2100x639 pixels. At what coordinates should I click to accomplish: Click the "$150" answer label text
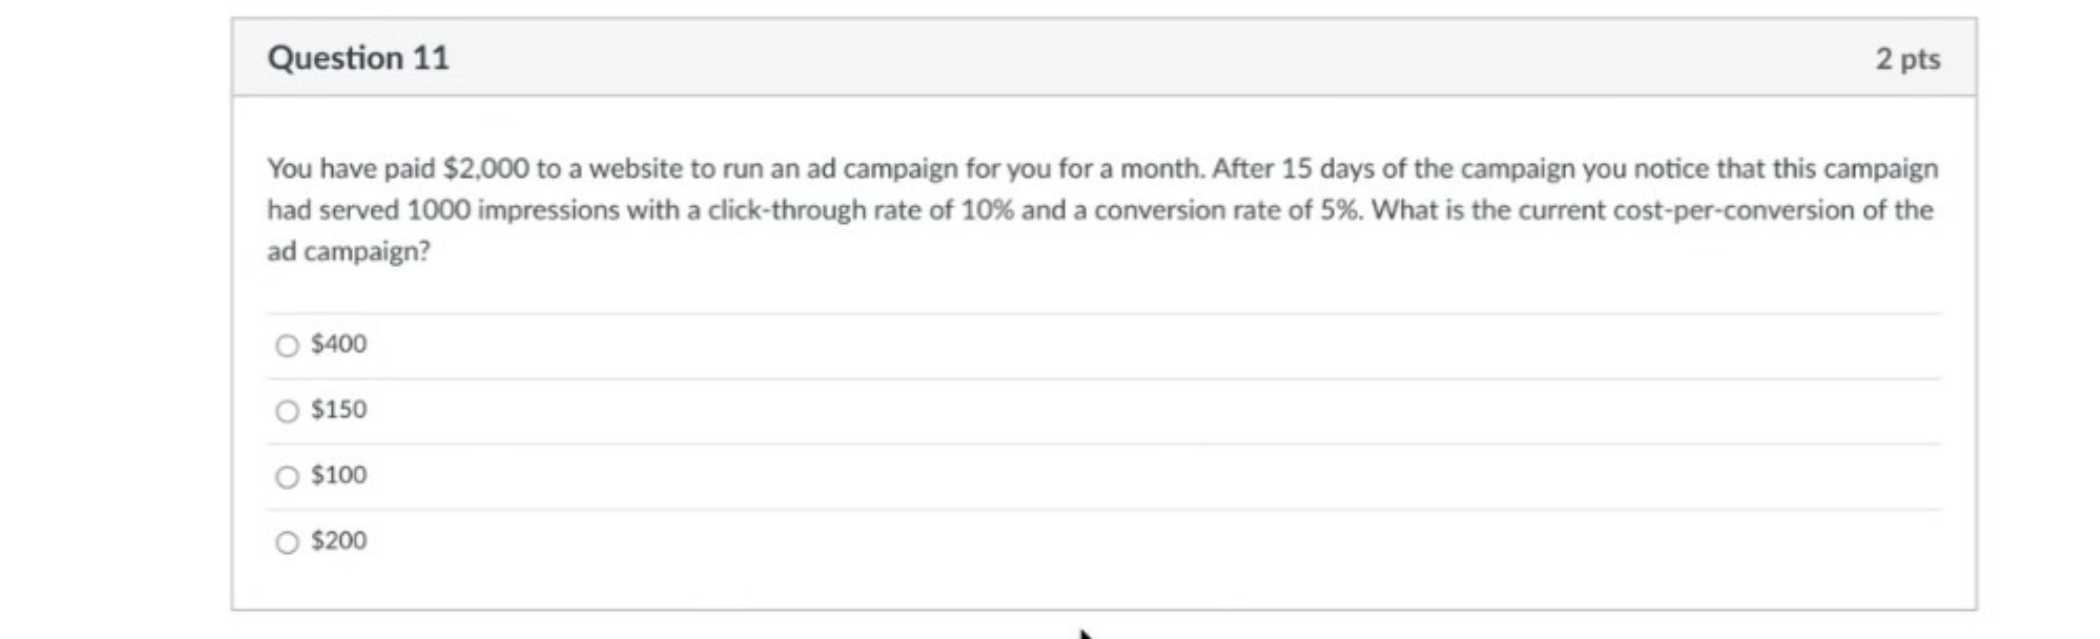click(x=339, y=410)
